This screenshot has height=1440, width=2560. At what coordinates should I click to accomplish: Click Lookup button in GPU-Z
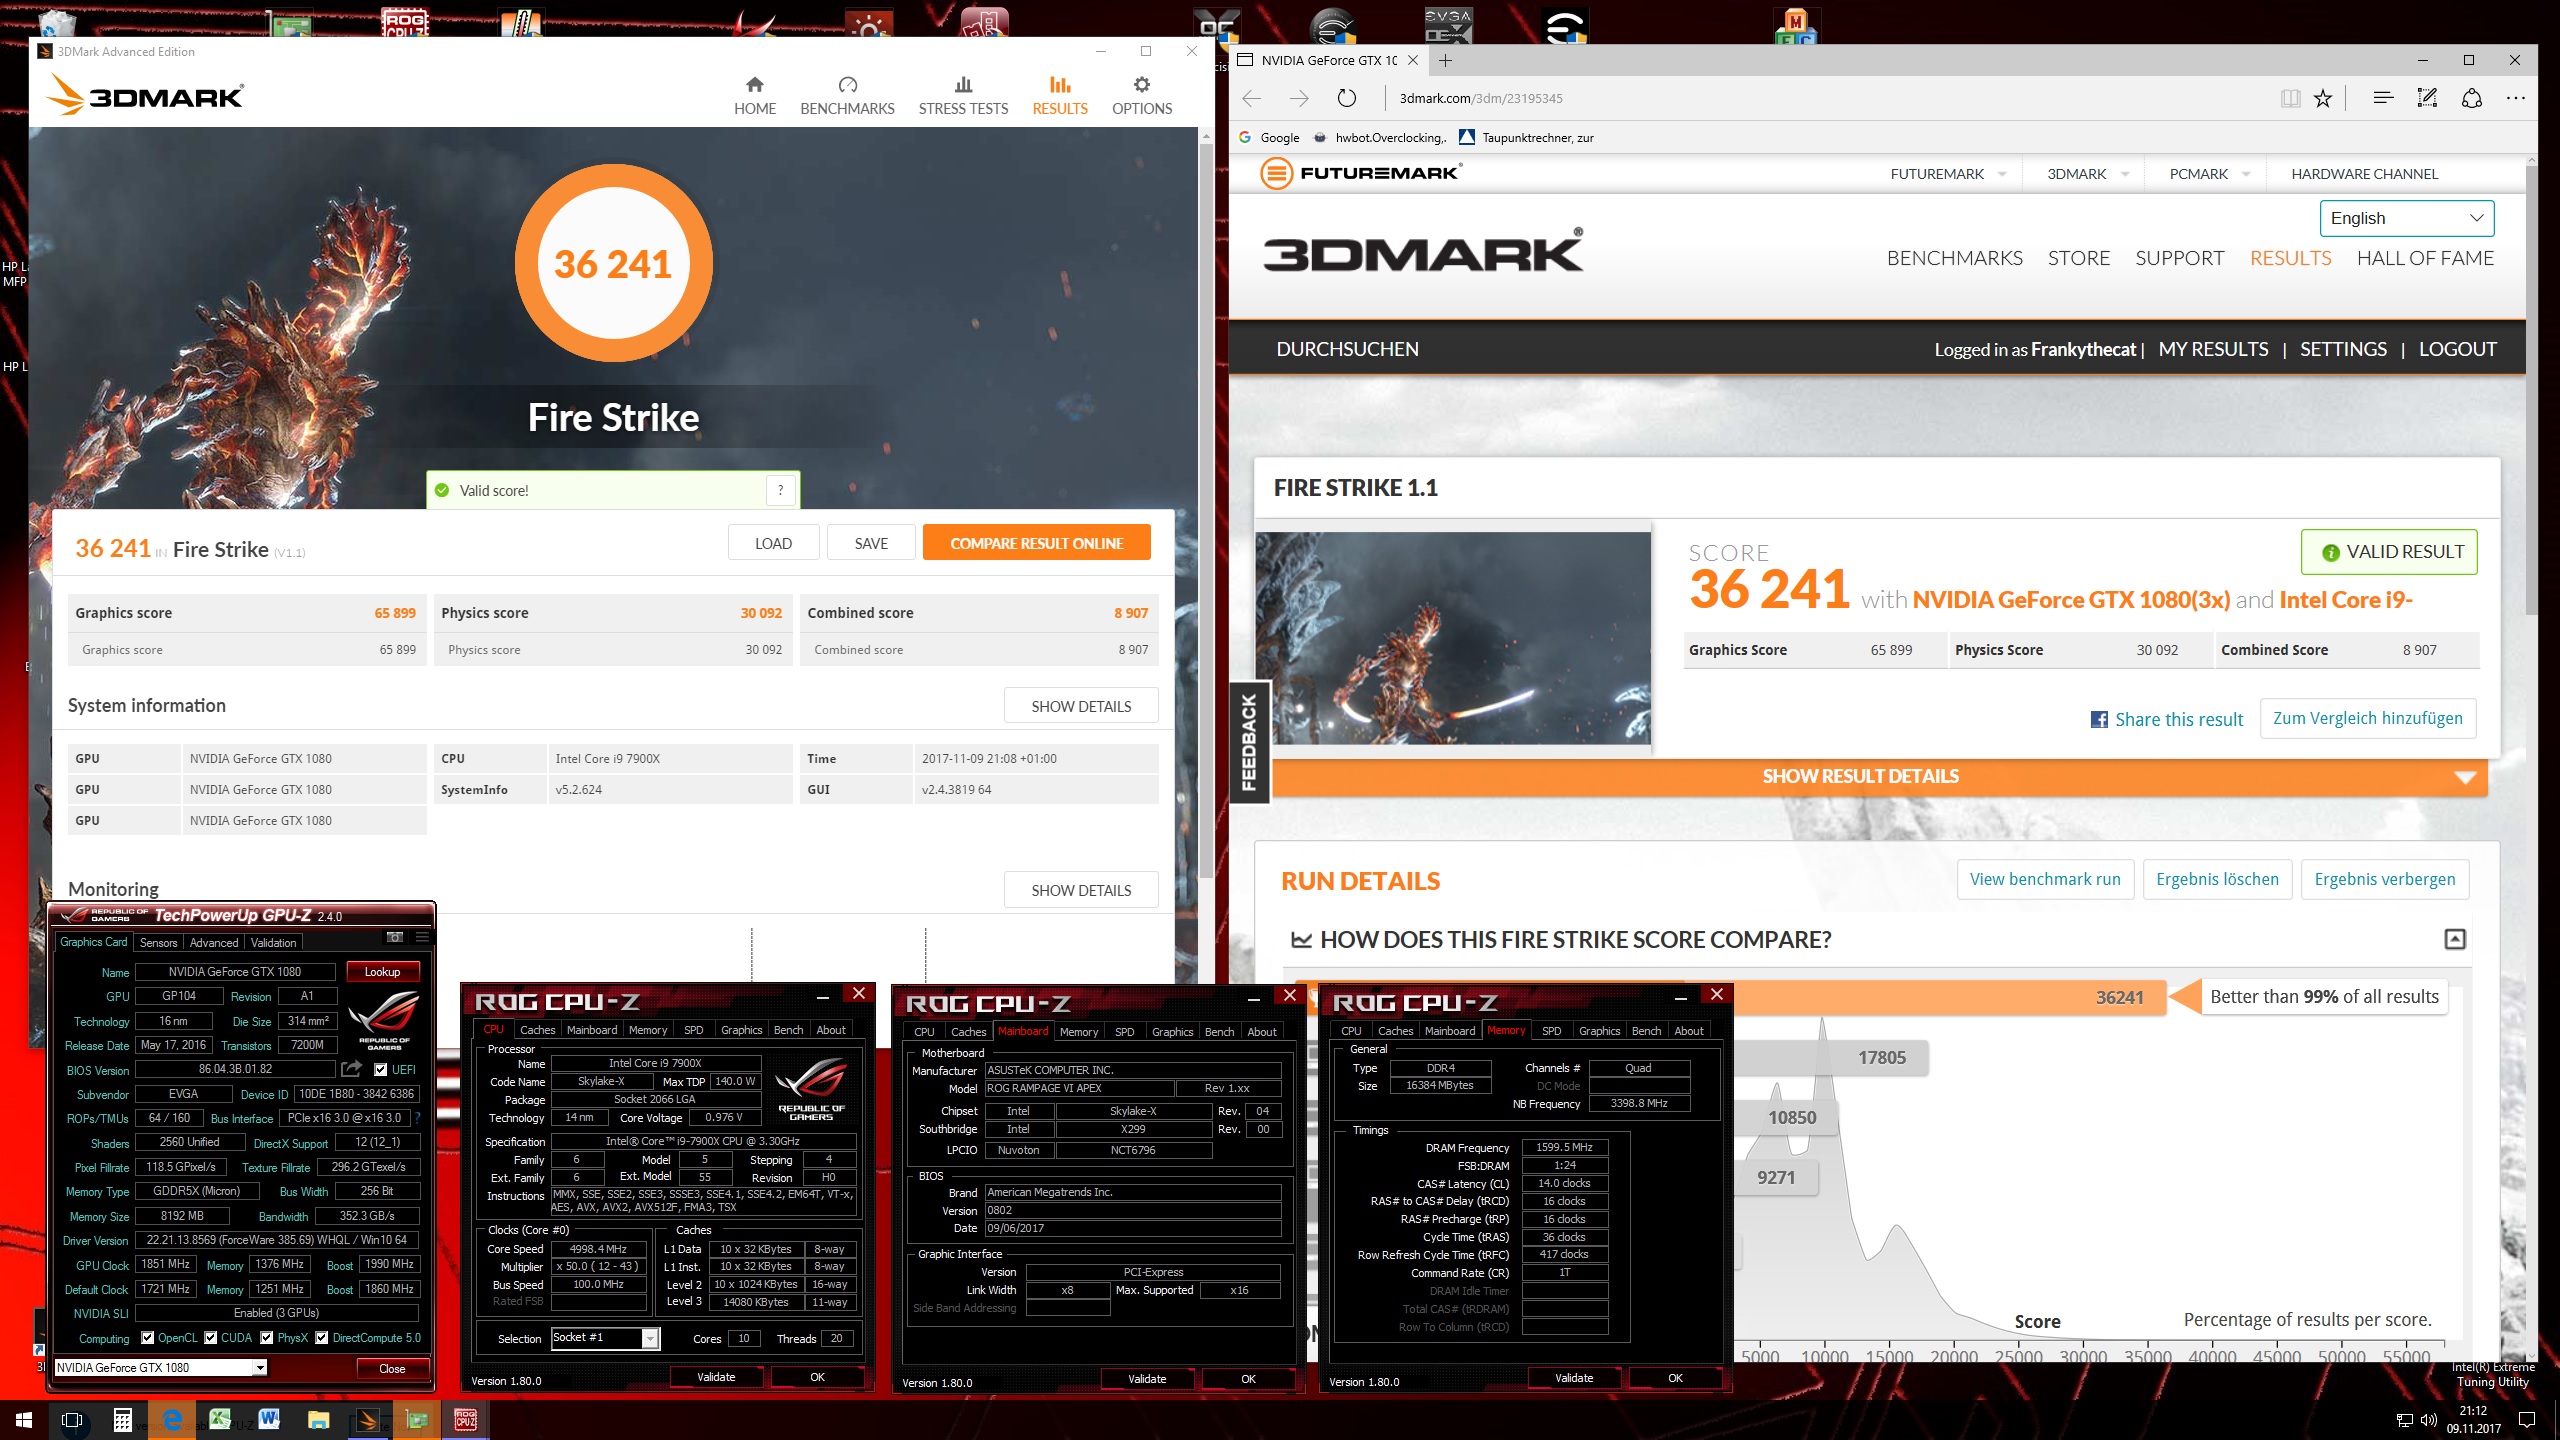coord(382,972)
